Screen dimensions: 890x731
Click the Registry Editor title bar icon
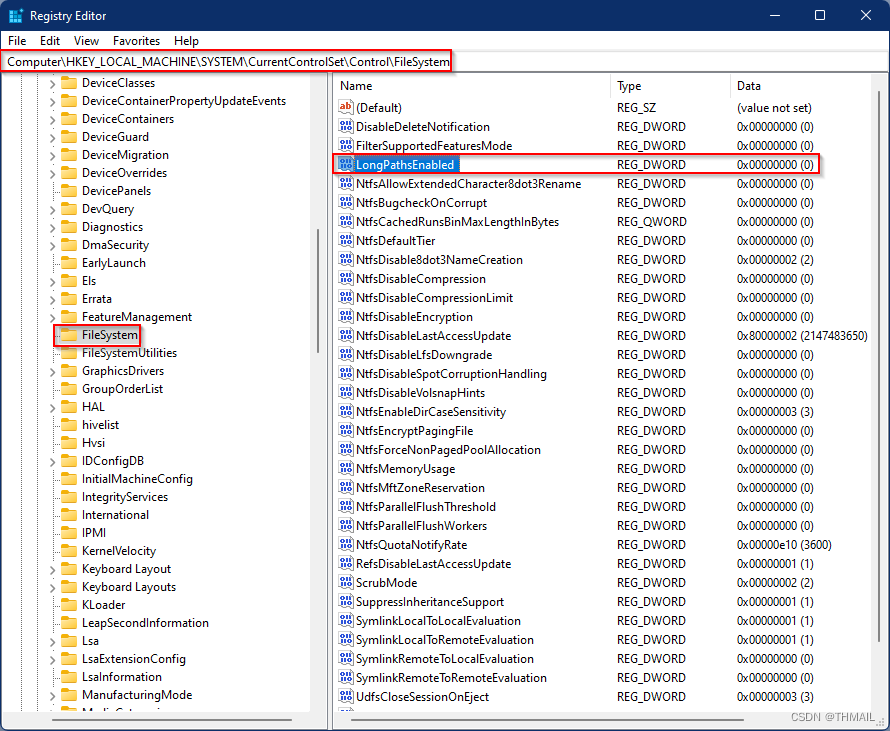[15, 15]
